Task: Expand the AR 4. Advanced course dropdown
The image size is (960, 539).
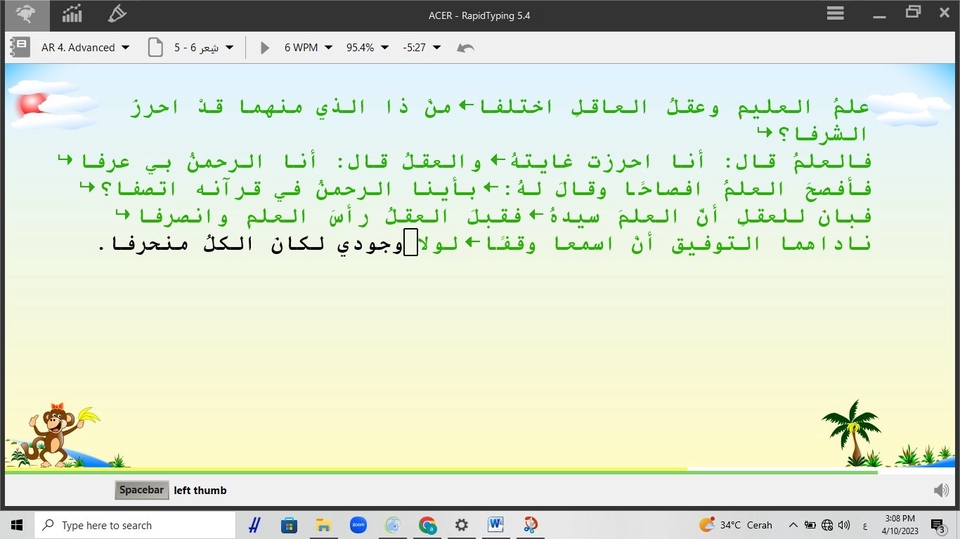Action: 85,47
